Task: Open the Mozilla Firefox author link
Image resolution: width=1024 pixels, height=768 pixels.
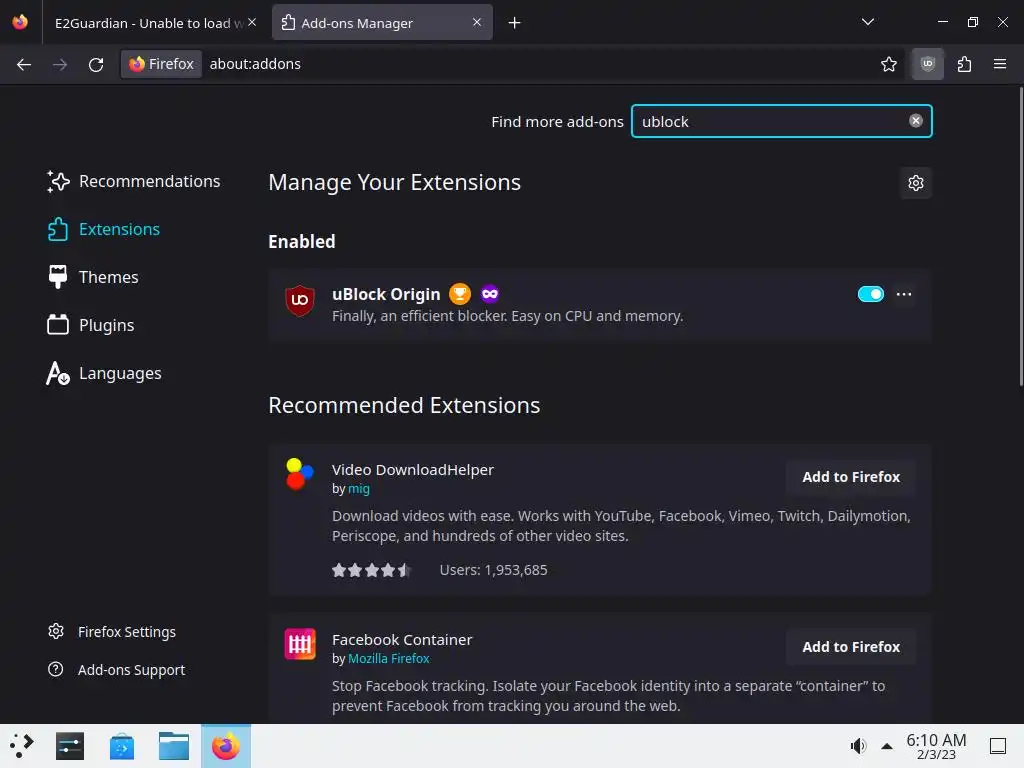Action: tap(389, 658)
